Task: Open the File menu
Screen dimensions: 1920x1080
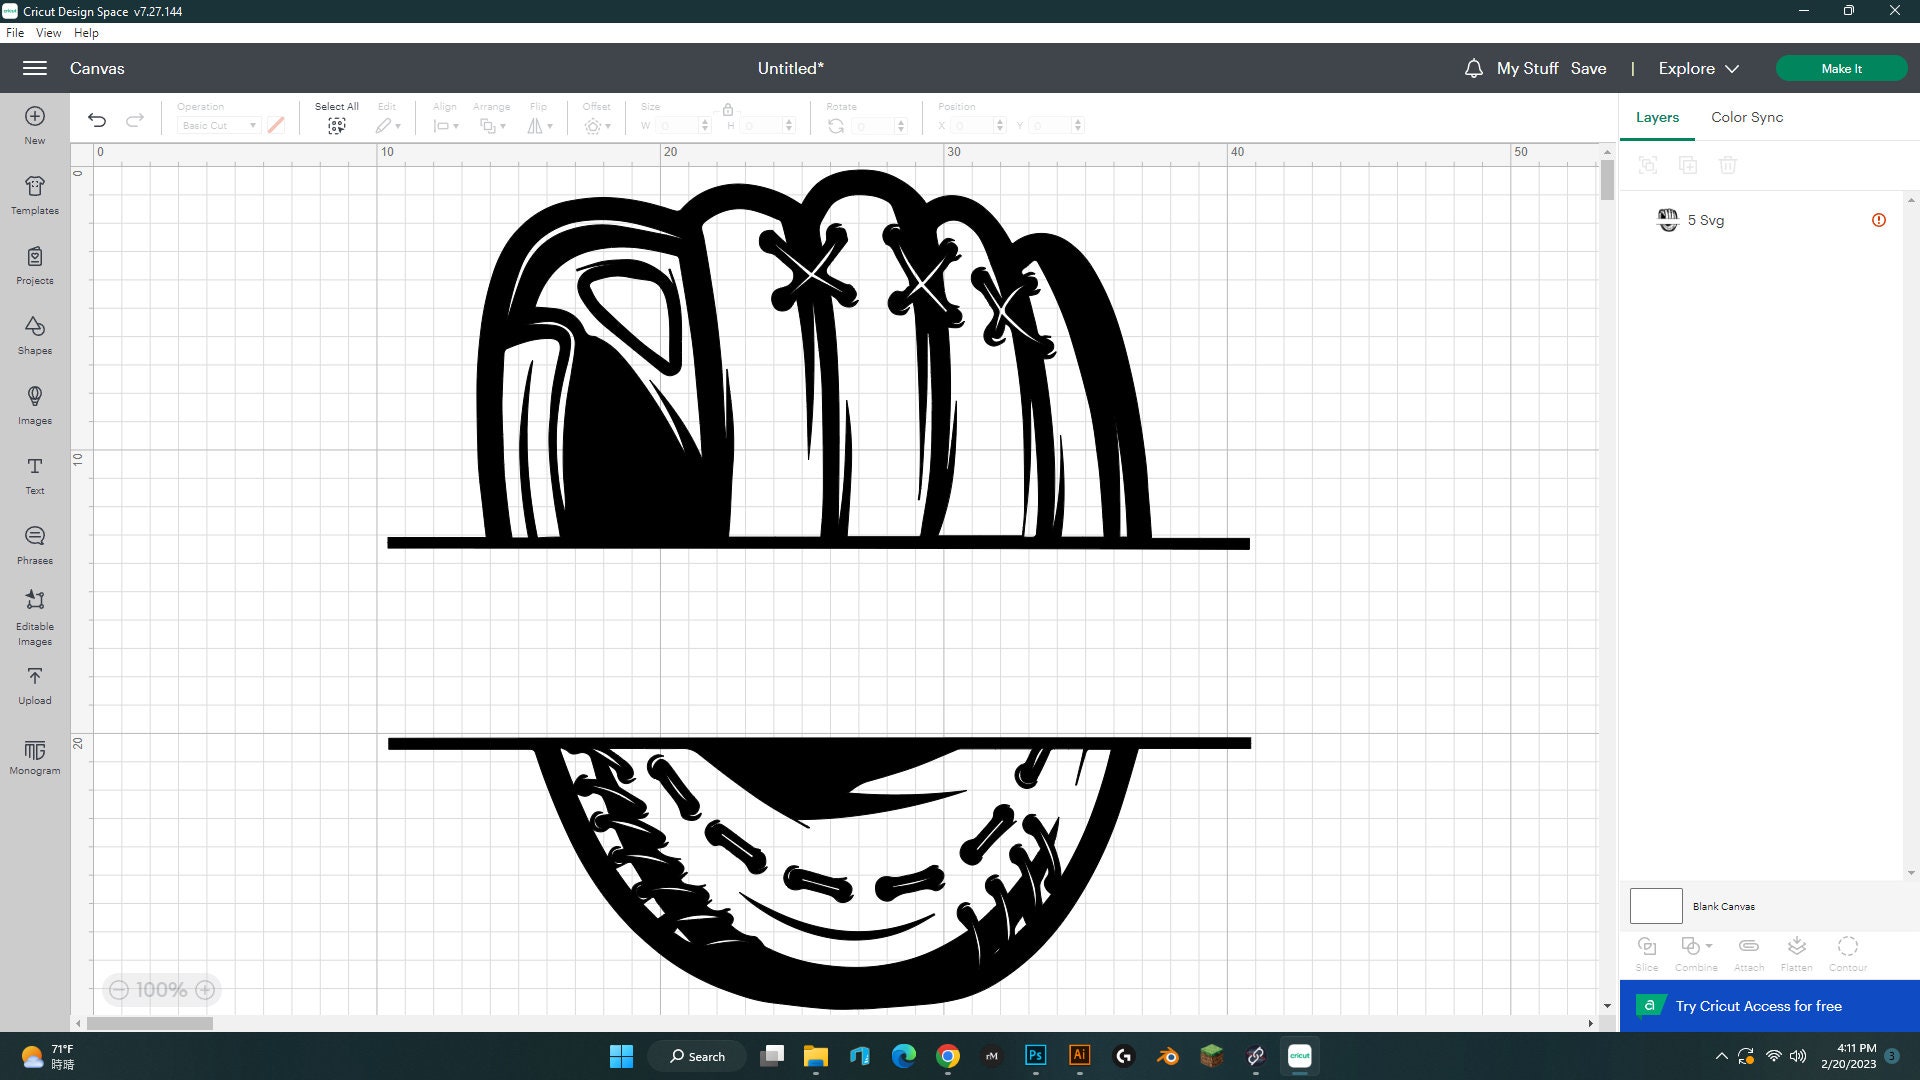Action: click(15, 32)
